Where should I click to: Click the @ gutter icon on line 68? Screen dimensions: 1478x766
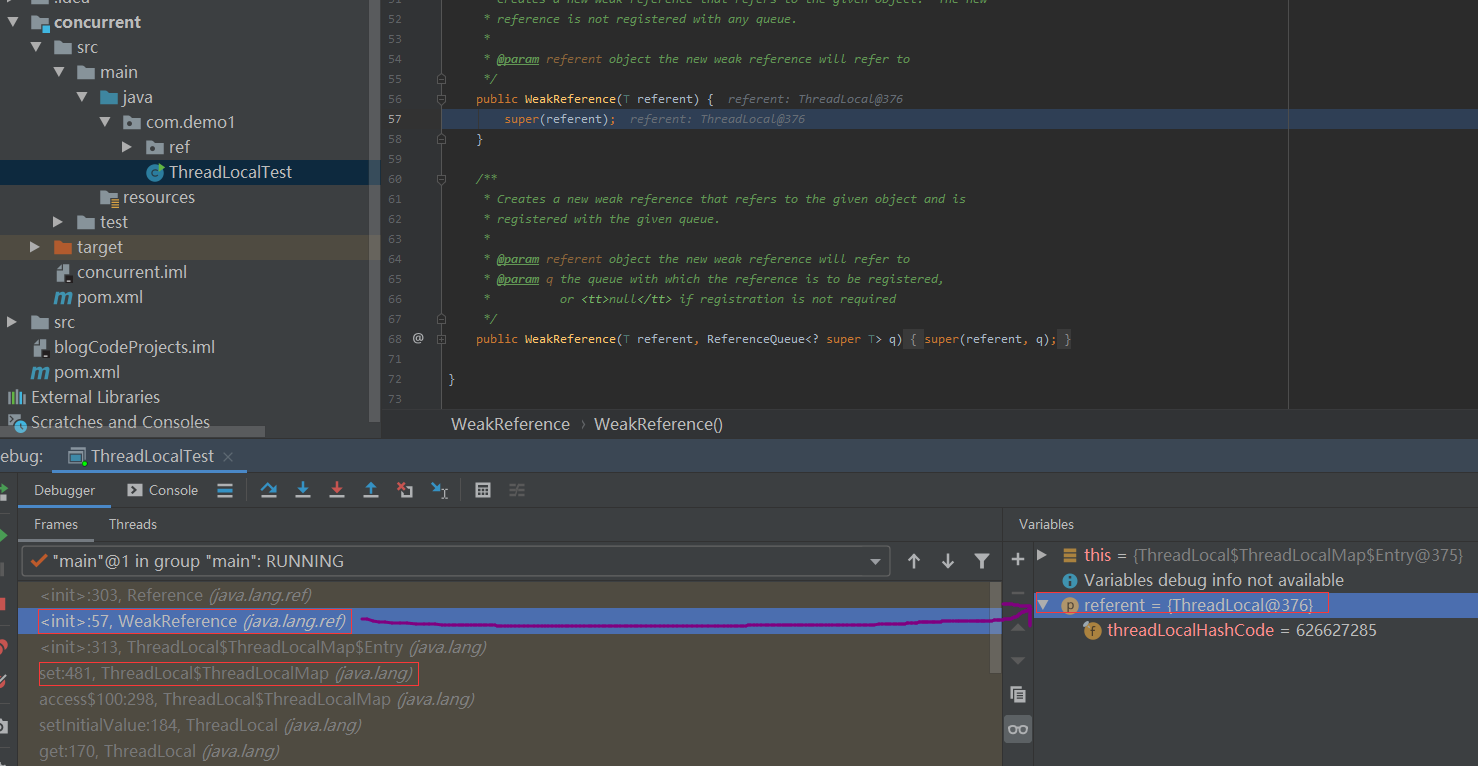[418, 339]
